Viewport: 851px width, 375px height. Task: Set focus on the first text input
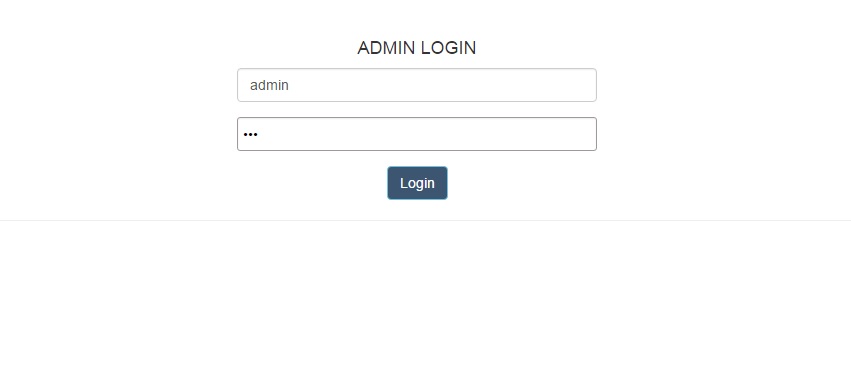pyautogui.click(x=417, y=85)
